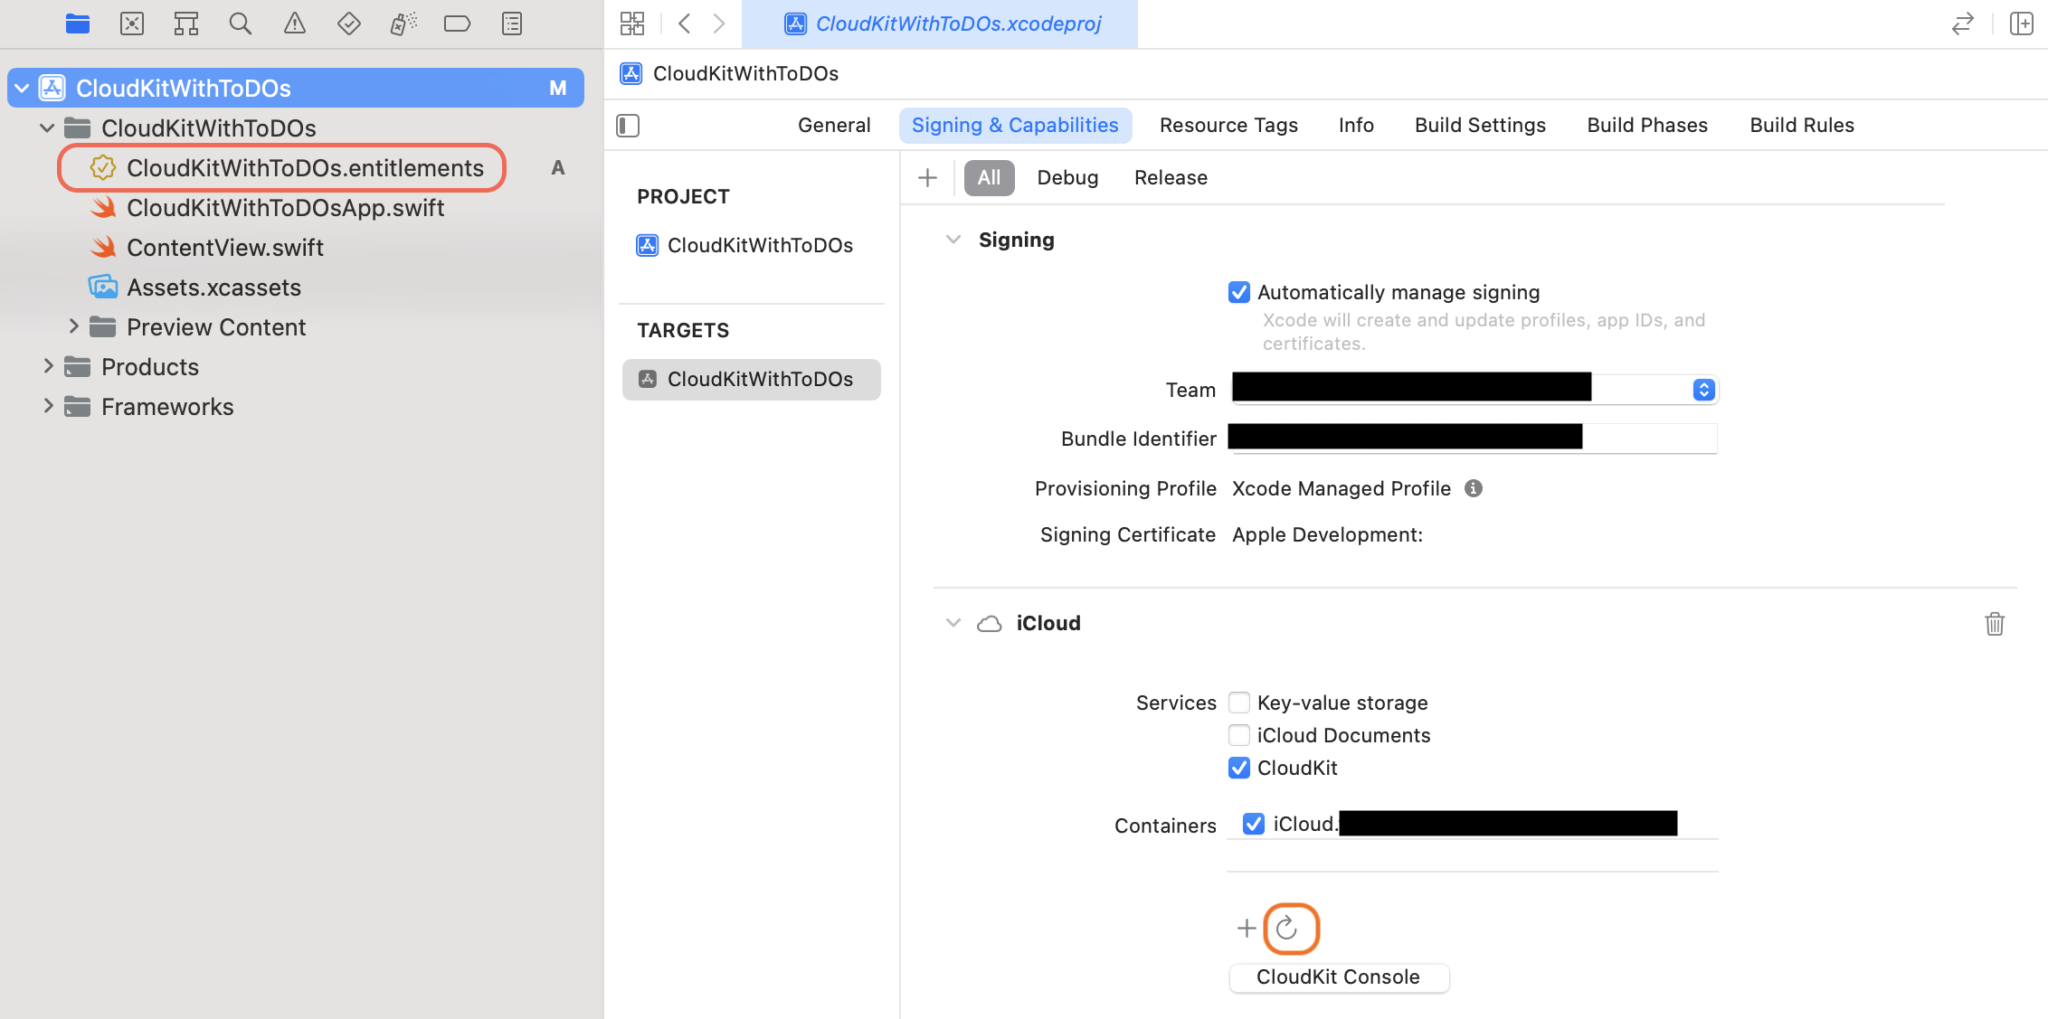Collapse the Signing section
Image resolution: width=2048 pixels, height=1019 pixels.
pyautogui.click(x=953, y=240)
